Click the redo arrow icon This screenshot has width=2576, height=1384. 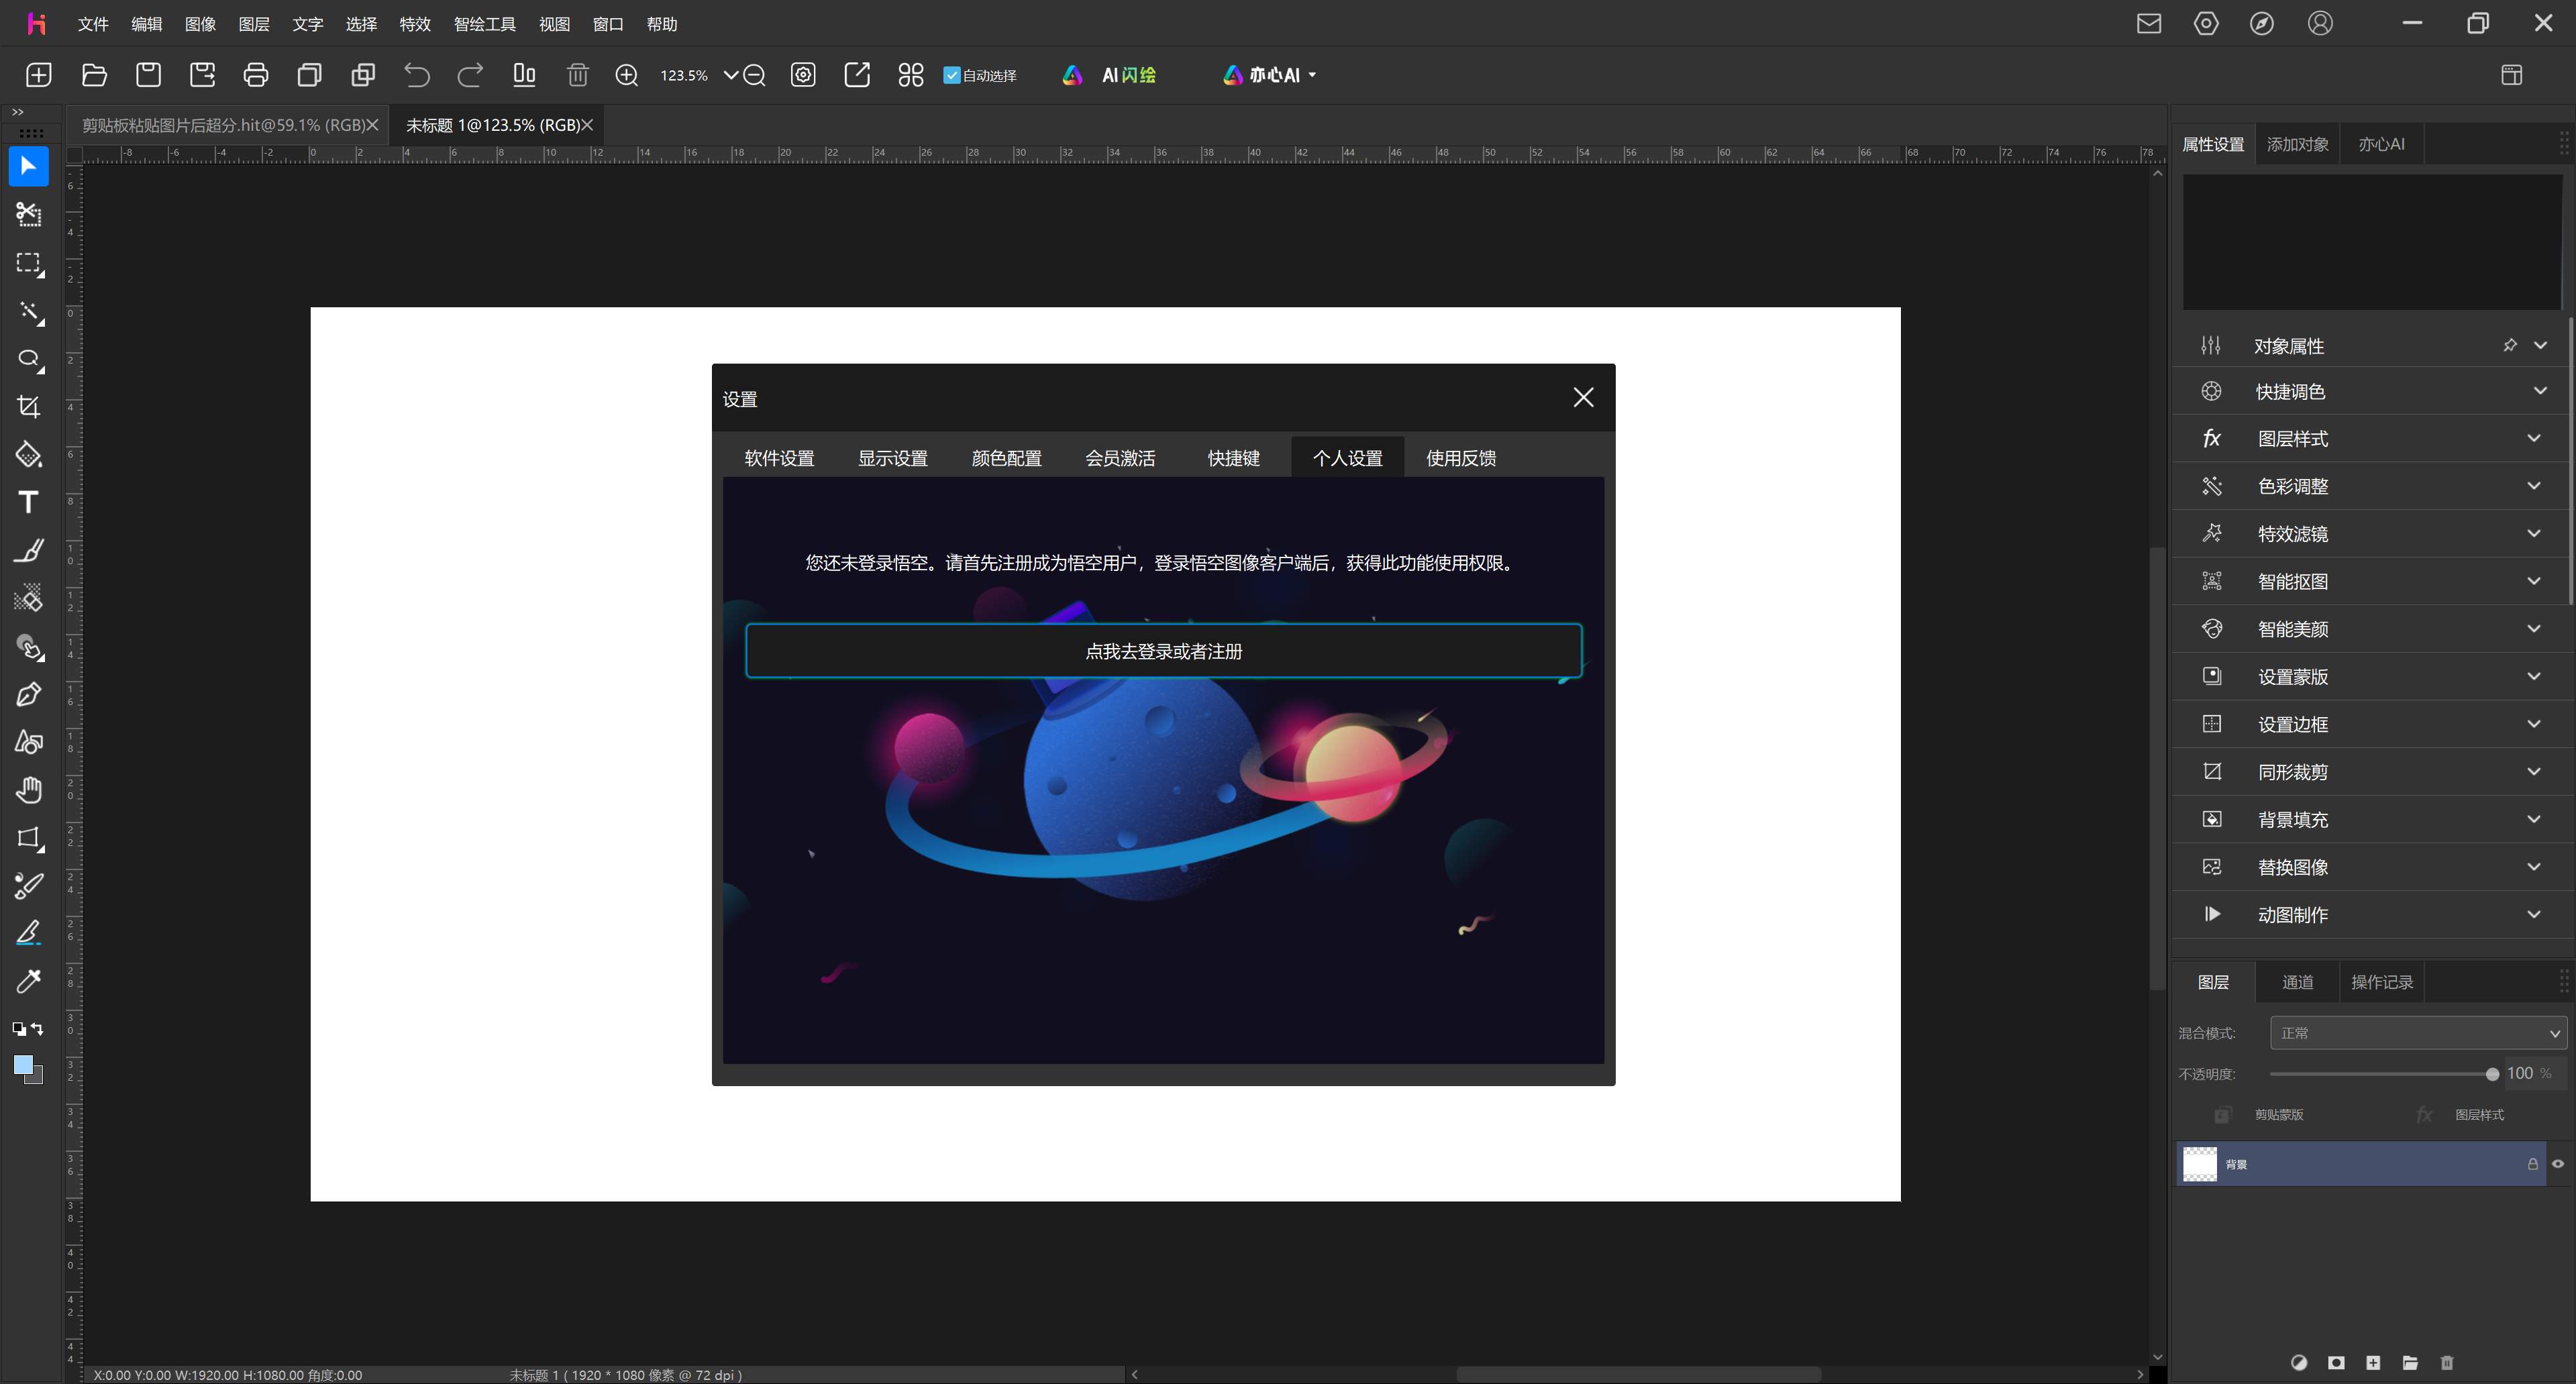pos(470,75)
